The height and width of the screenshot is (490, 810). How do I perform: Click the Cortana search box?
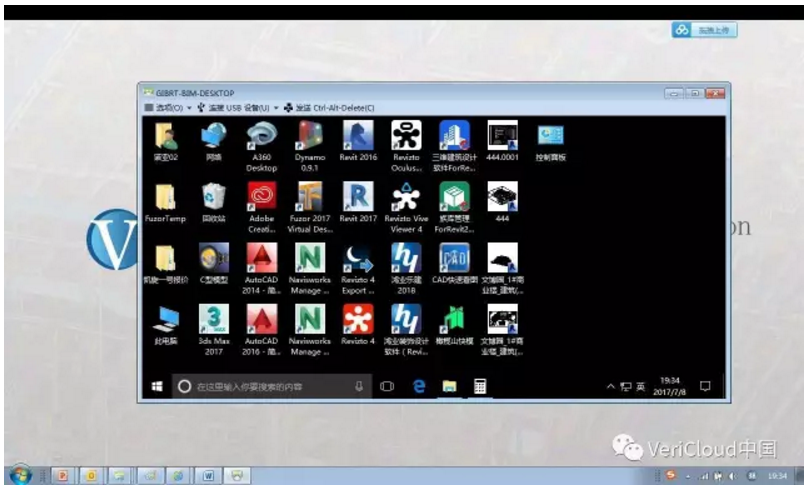point(271,387)
